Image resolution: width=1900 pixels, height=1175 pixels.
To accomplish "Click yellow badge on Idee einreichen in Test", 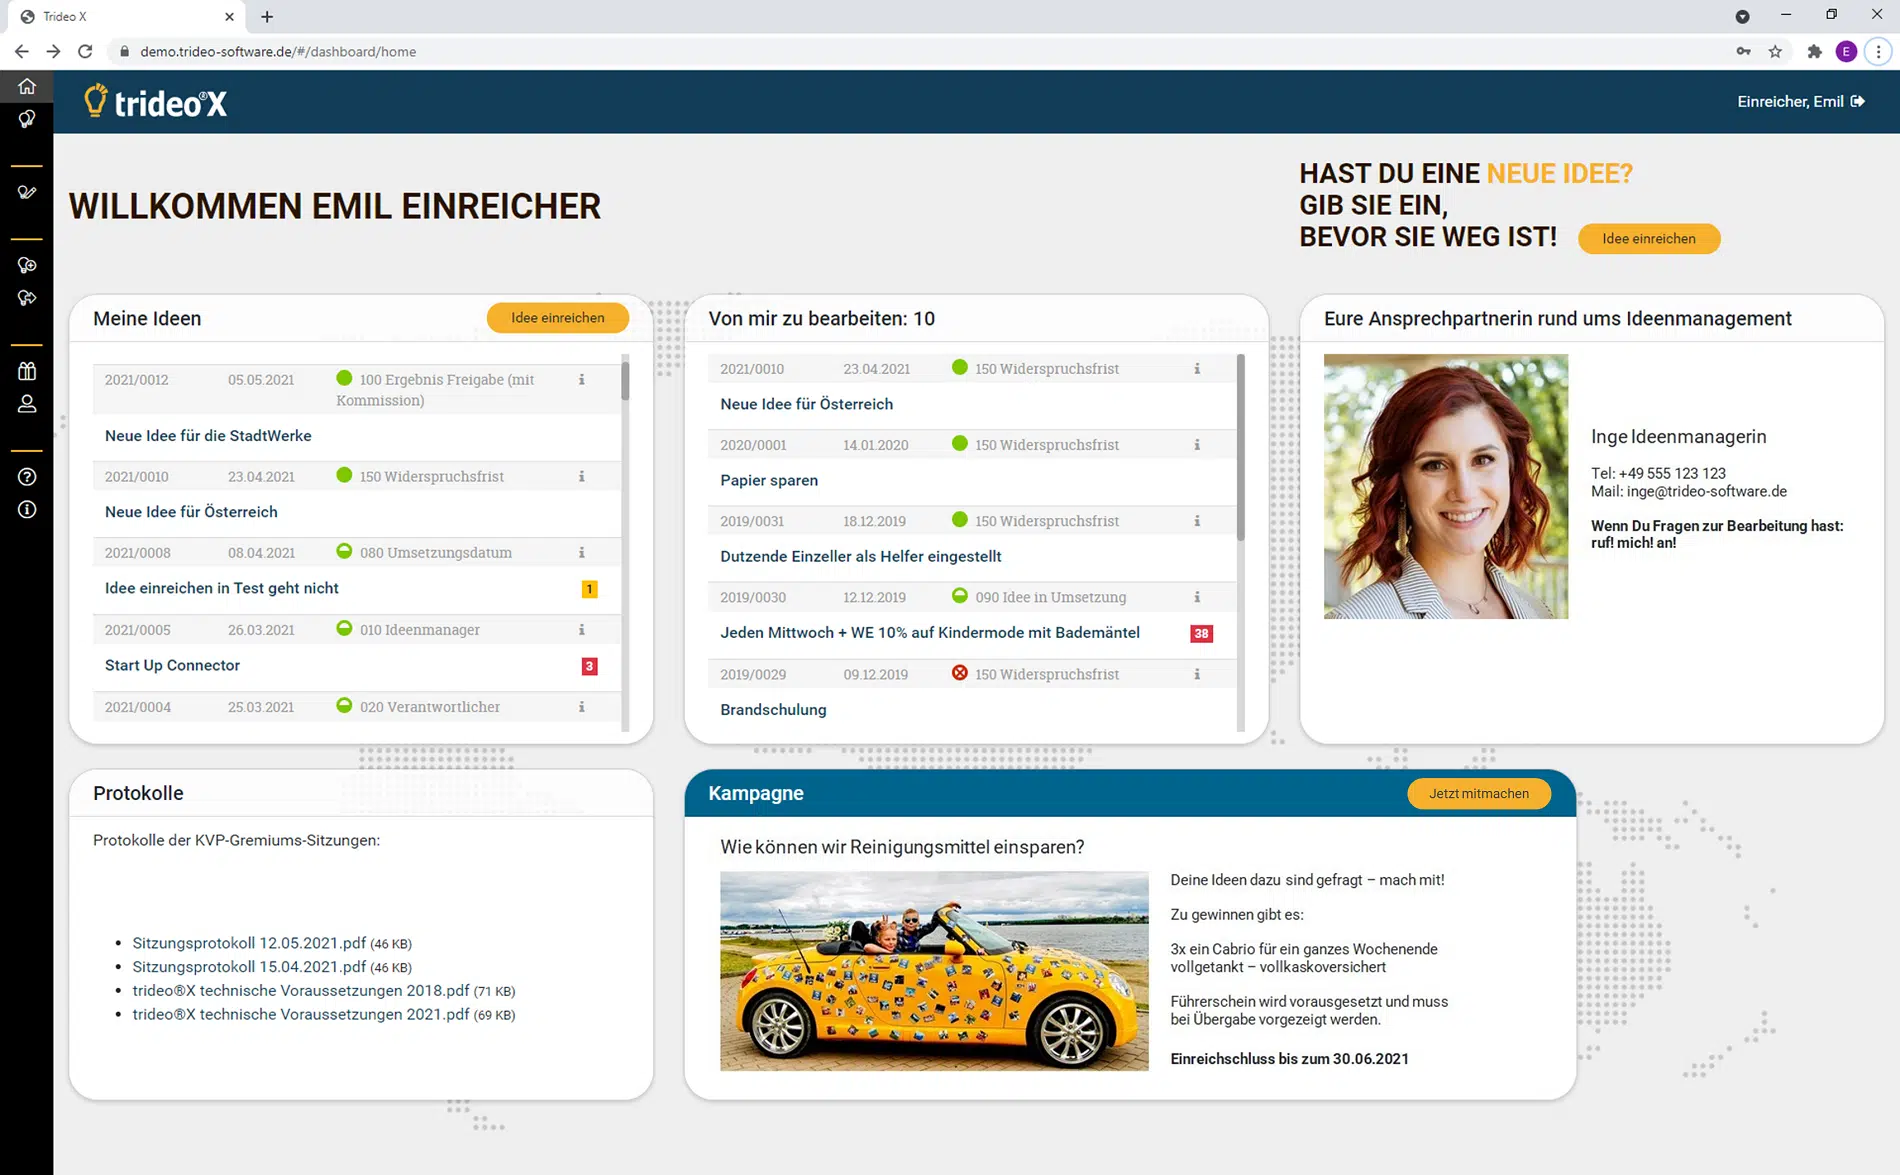I will (x=589, y=589).
